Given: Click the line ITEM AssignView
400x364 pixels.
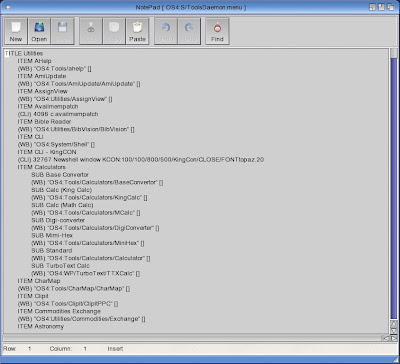Looking at the screenshot, I should [x=43, y=91].
